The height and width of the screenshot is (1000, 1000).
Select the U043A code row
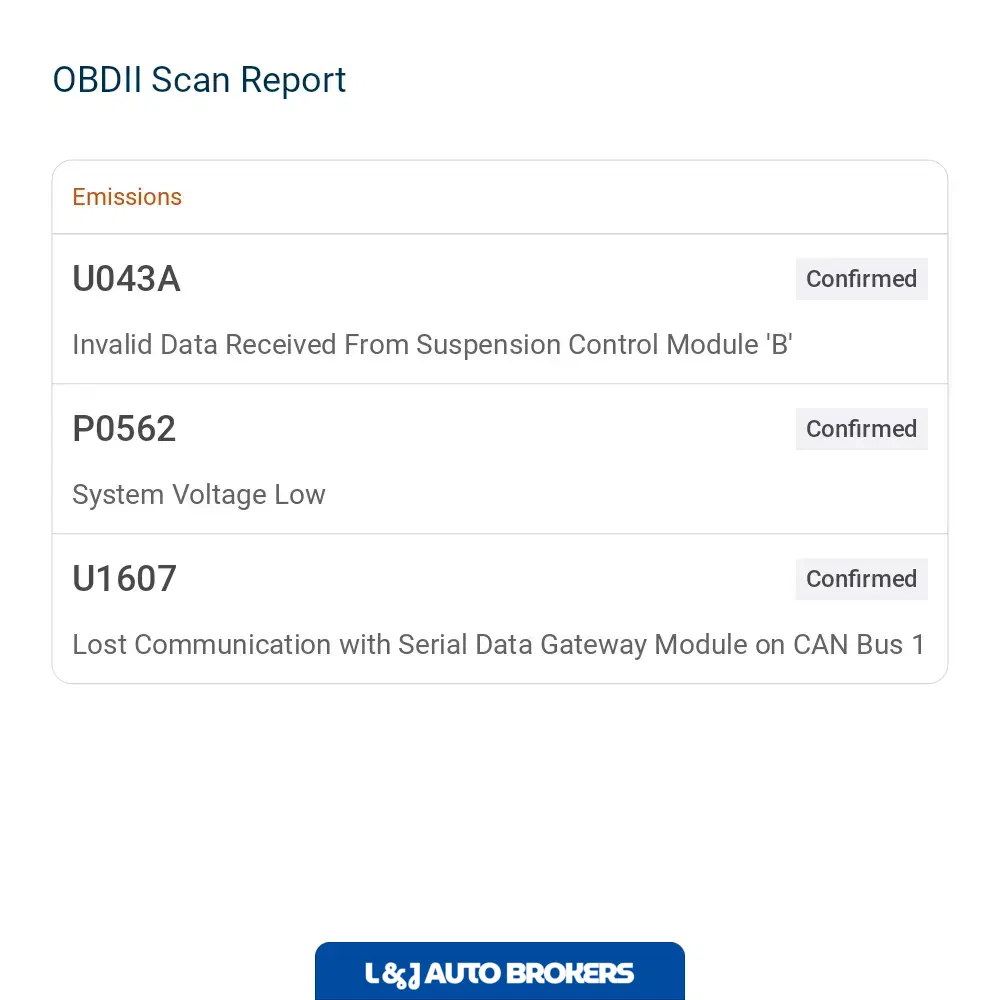[500, 309]
